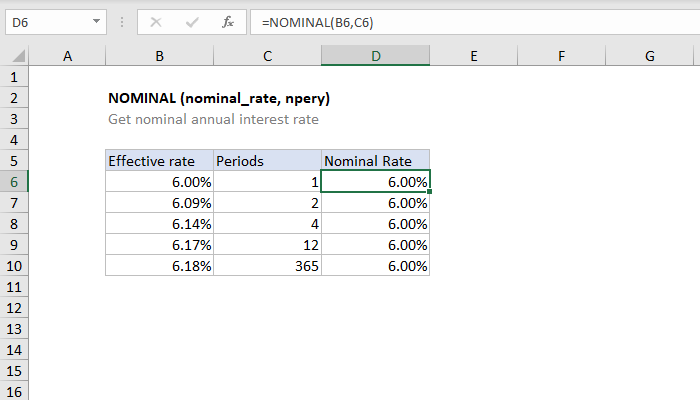Viewport: 700px width, 400px height.
Task: Expand the Name Box dropdown arrow
Action: pyautogui.click(x=96, y=21)
